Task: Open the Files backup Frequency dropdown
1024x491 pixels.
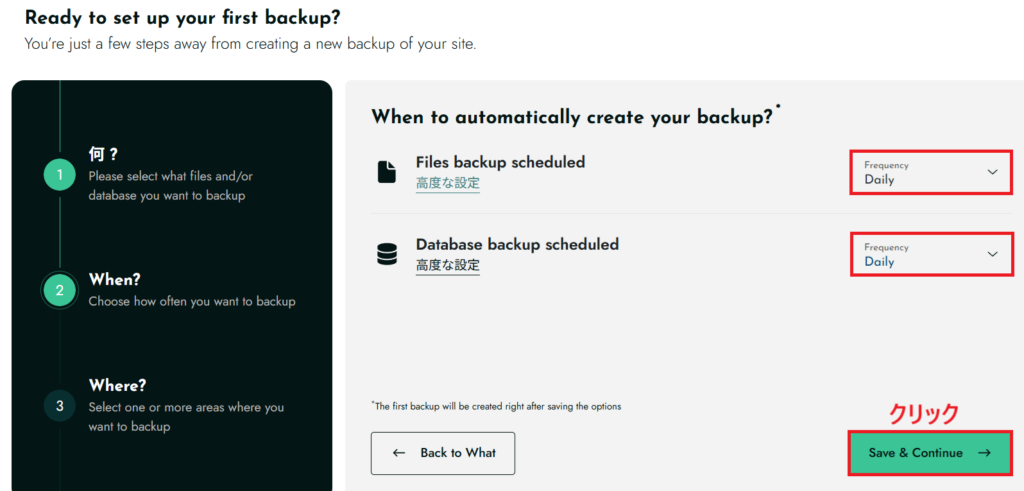Action: 930,173
